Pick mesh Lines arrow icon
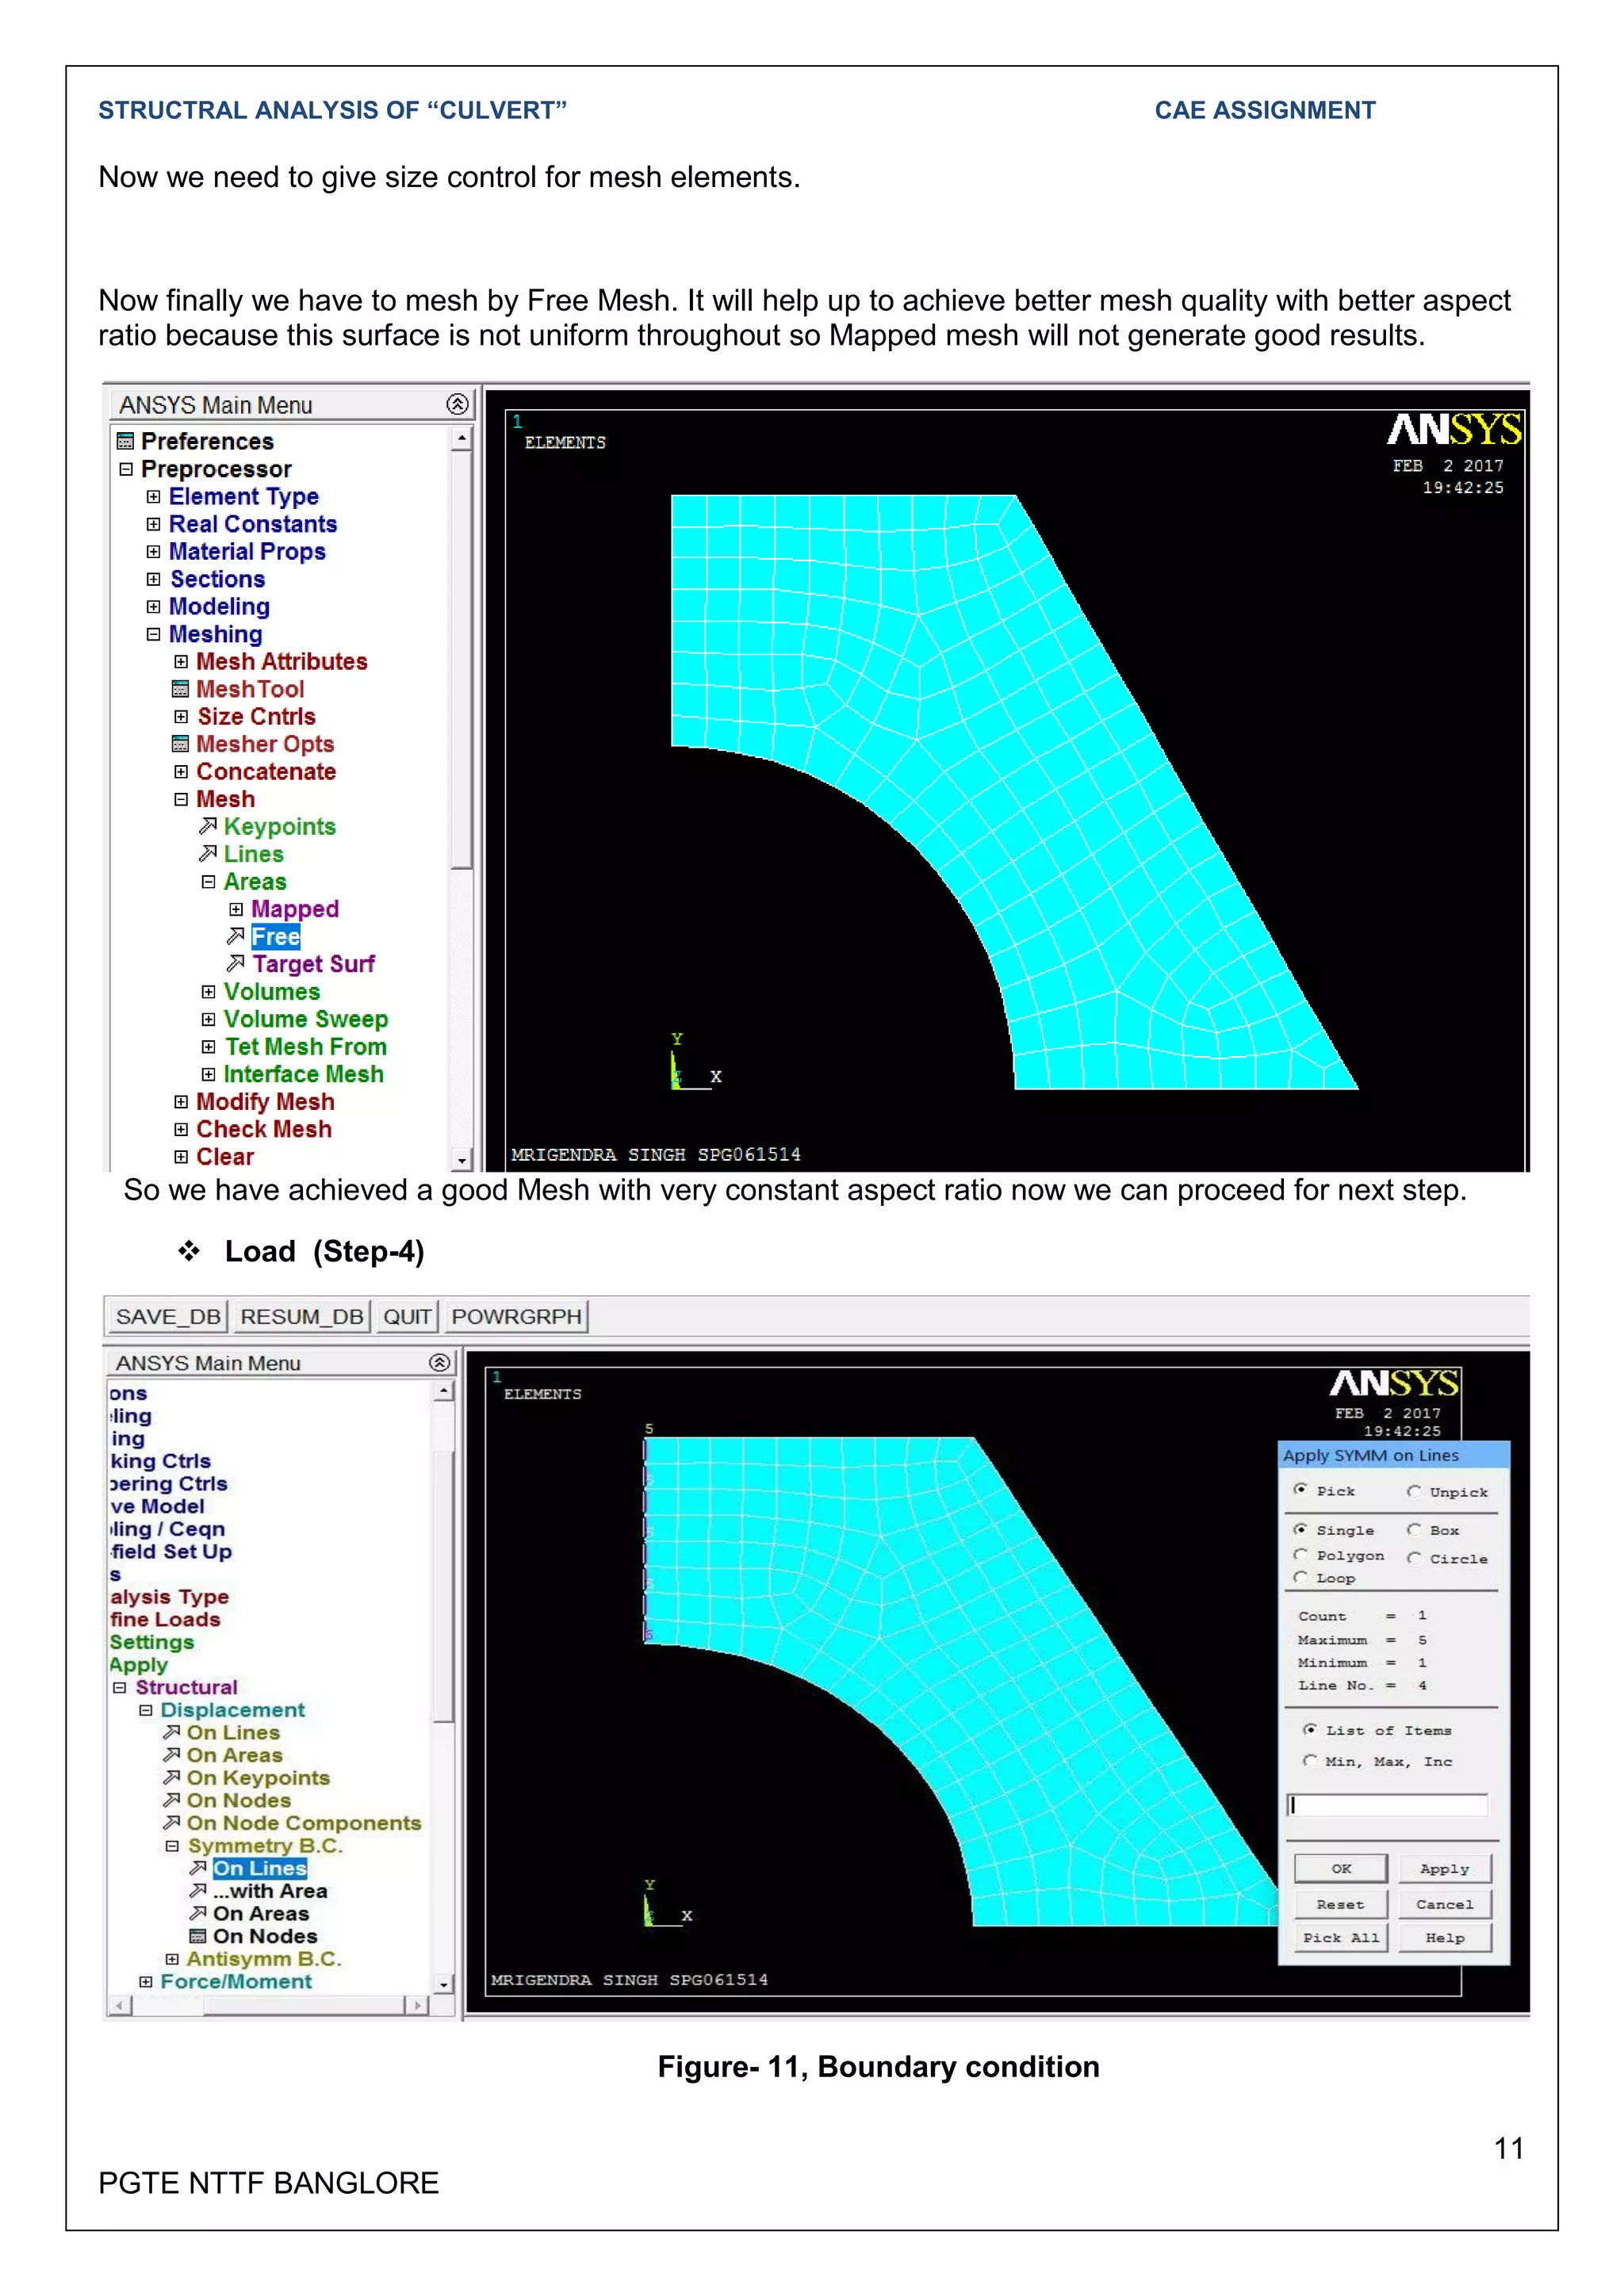 (207, 853)
